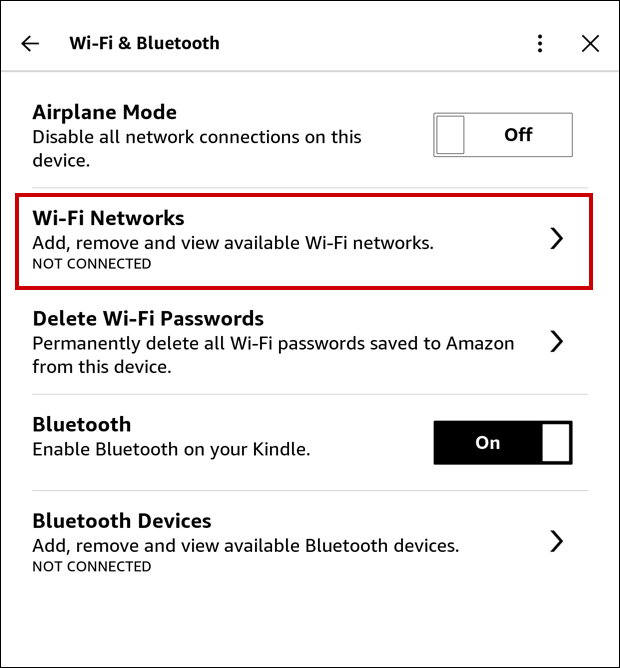The width and height of the screenshot is (620, 668).
Task: Click the Wi-Fi & Bluetooth page title
Action: click(x=144, y=43)
